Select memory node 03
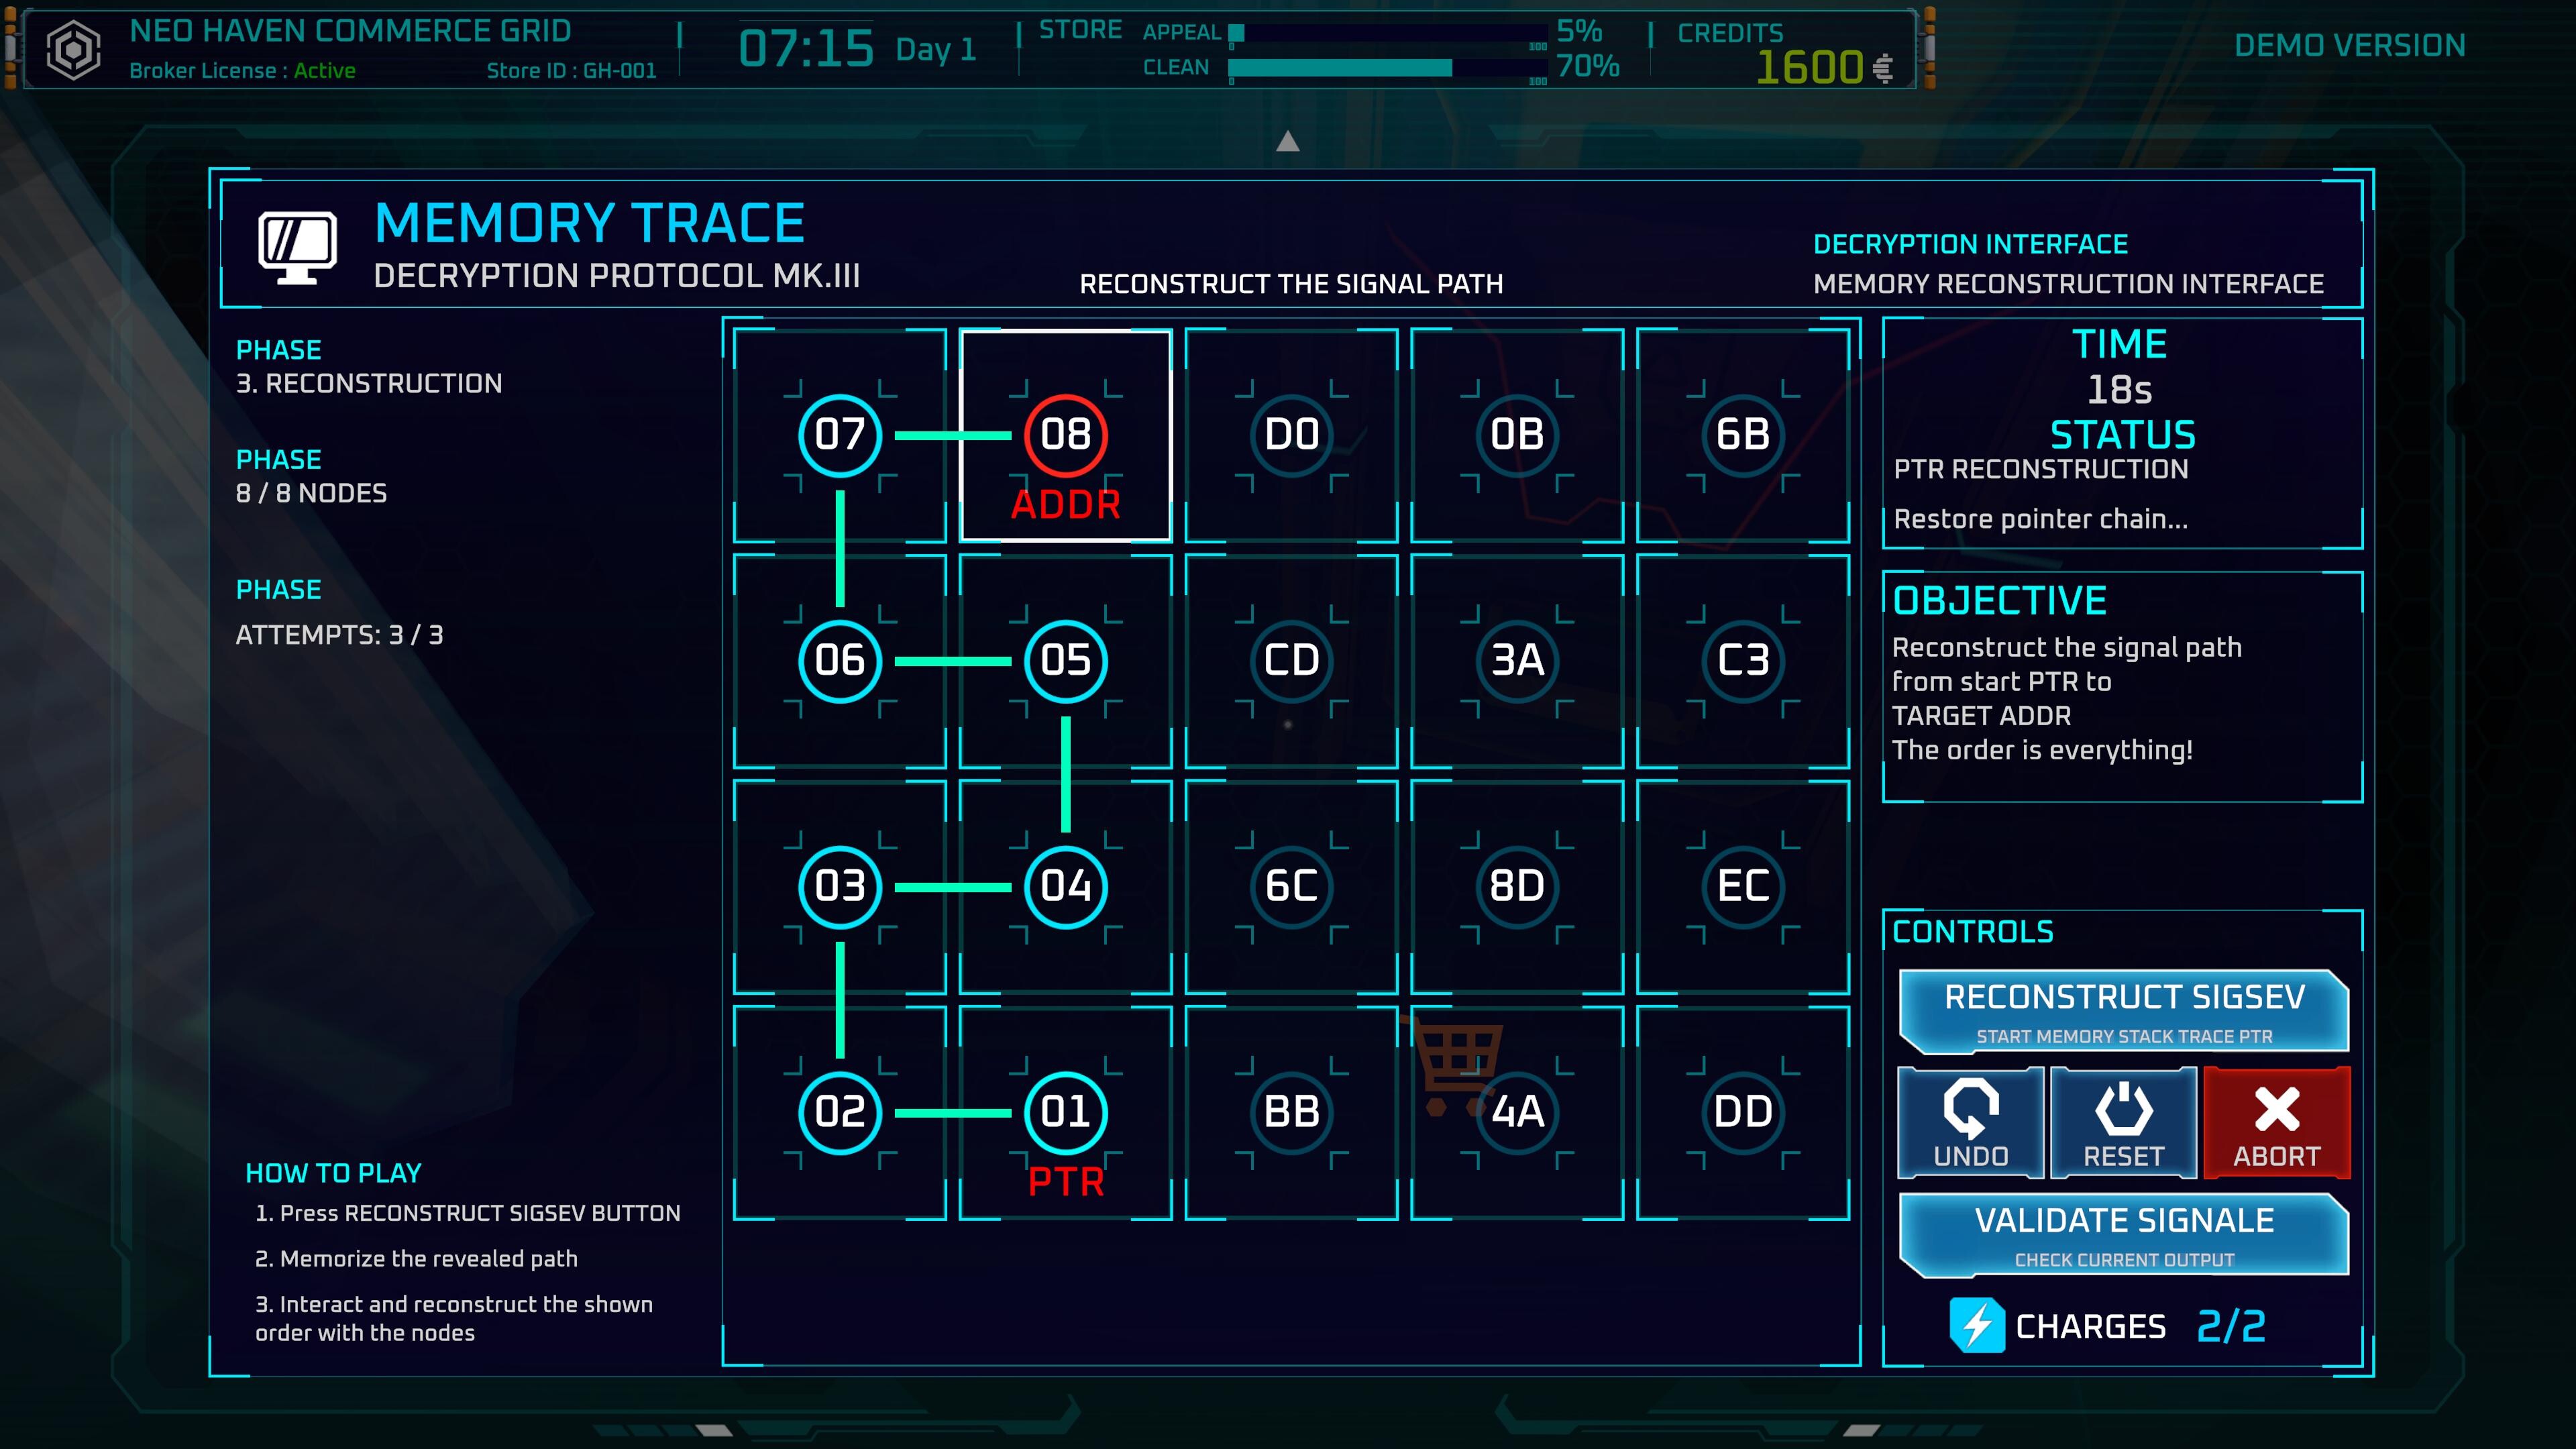The width and height of the screenshot is (2576, 1449). point(840,886)
